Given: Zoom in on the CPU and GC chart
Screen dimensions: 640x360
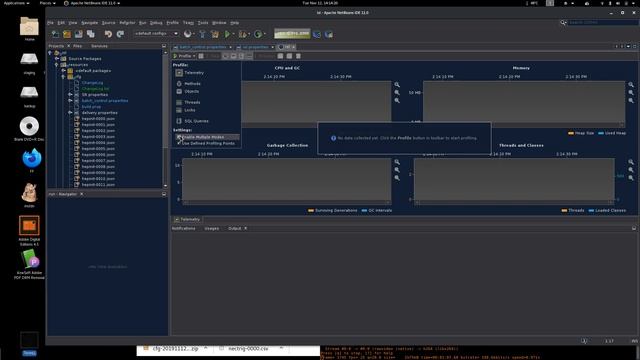Looking at the screenshot, I should coord(397,84).
